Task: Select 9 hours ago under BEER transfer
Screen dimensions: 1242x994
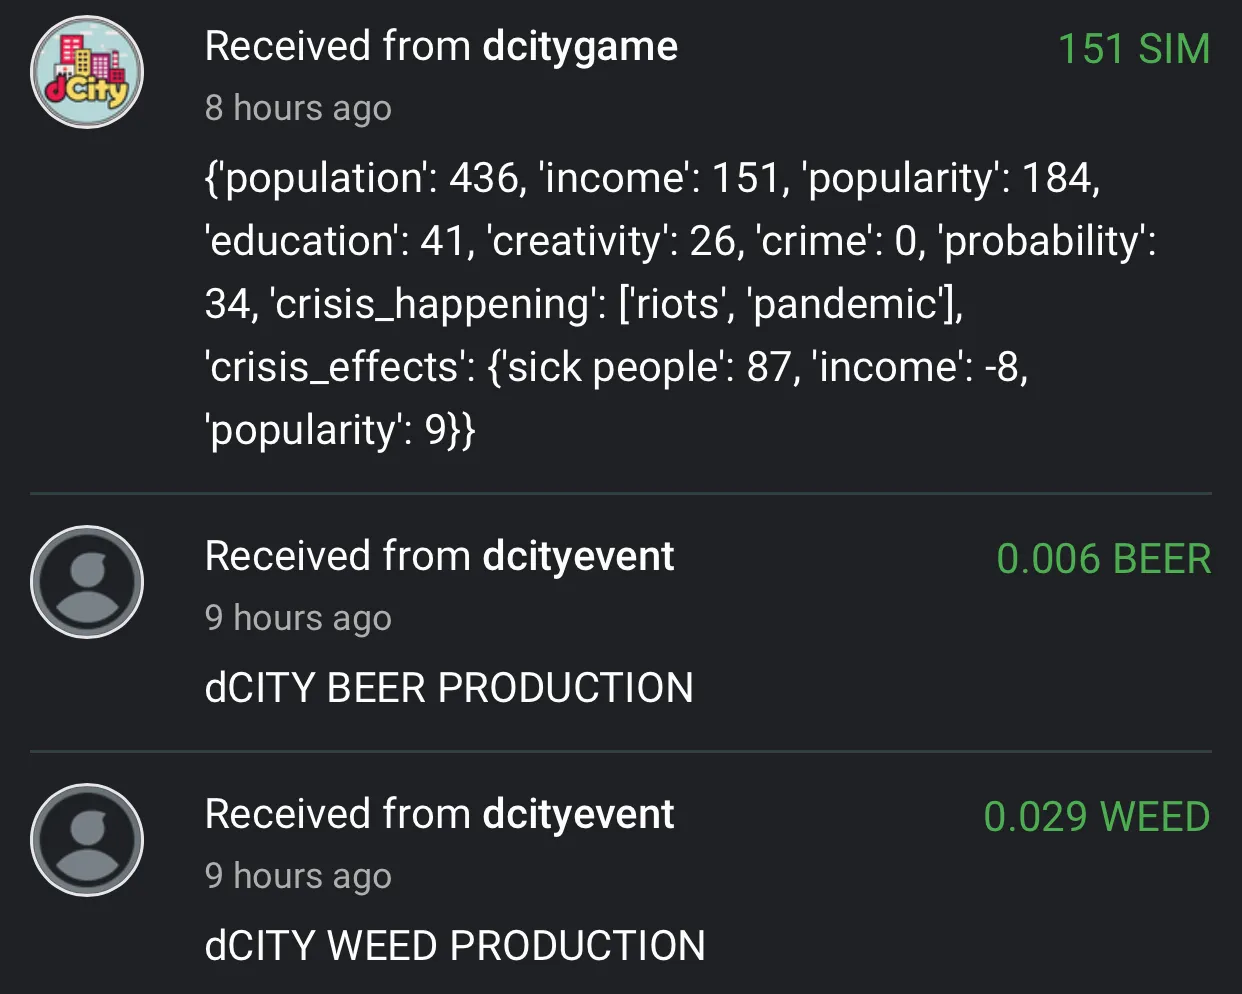Action: [x=298, y=618]
